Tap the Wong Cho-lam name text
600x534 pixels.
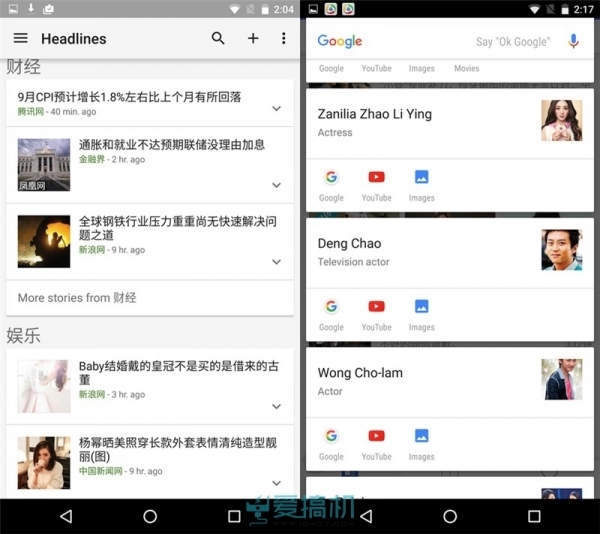click(360, 373)
